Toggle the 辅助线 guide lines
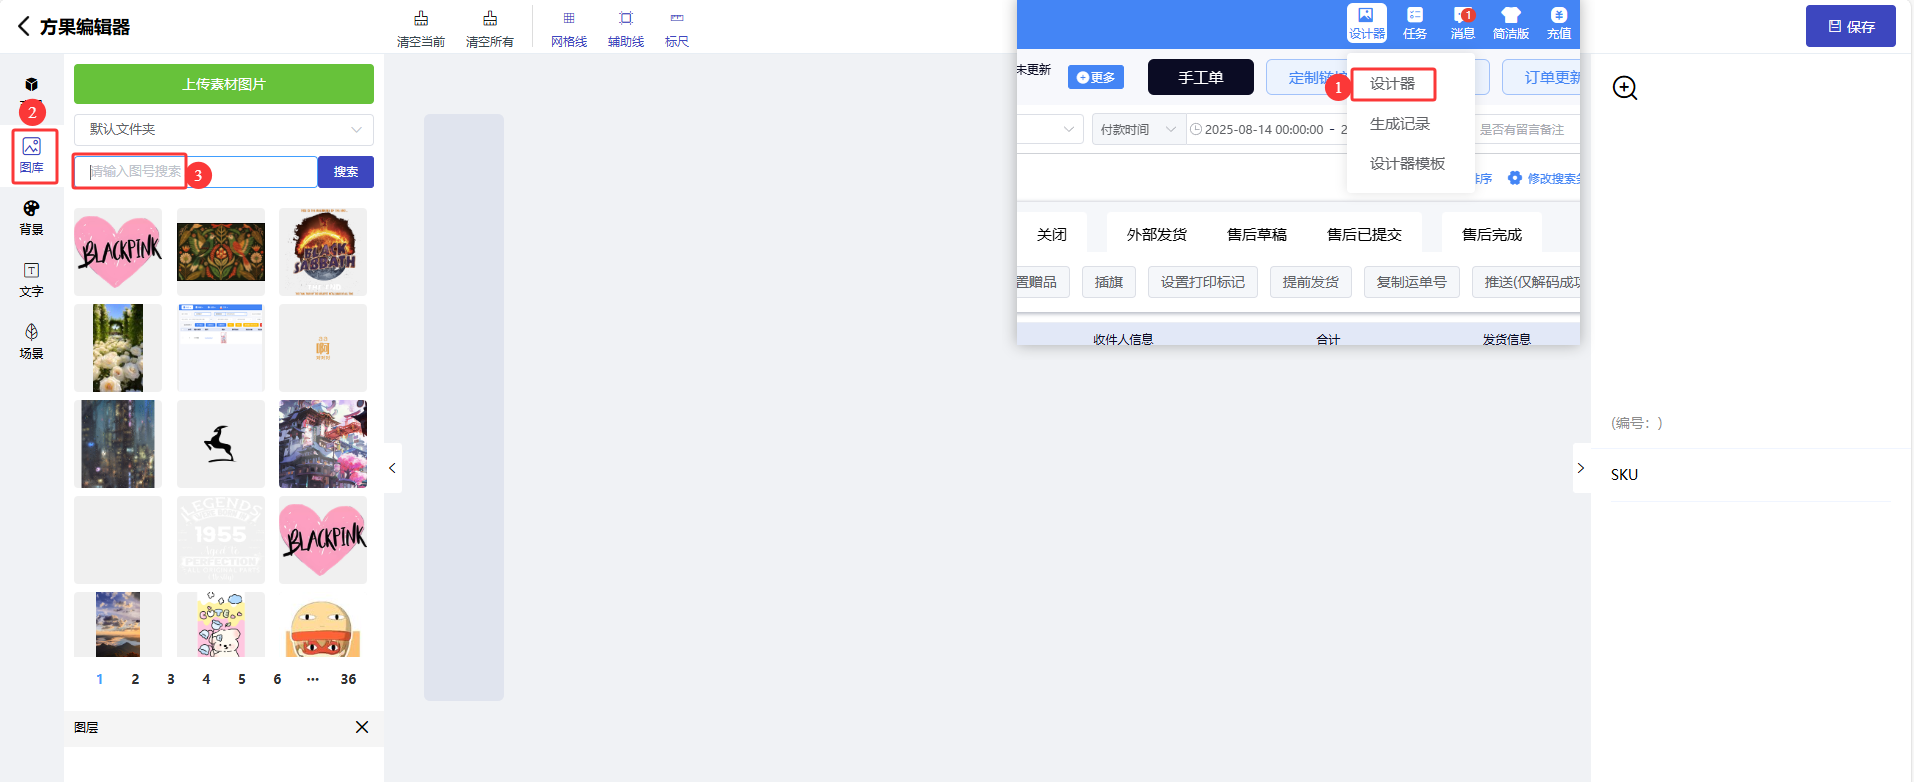The image size is (1914, 782). [x=626, y=29]
